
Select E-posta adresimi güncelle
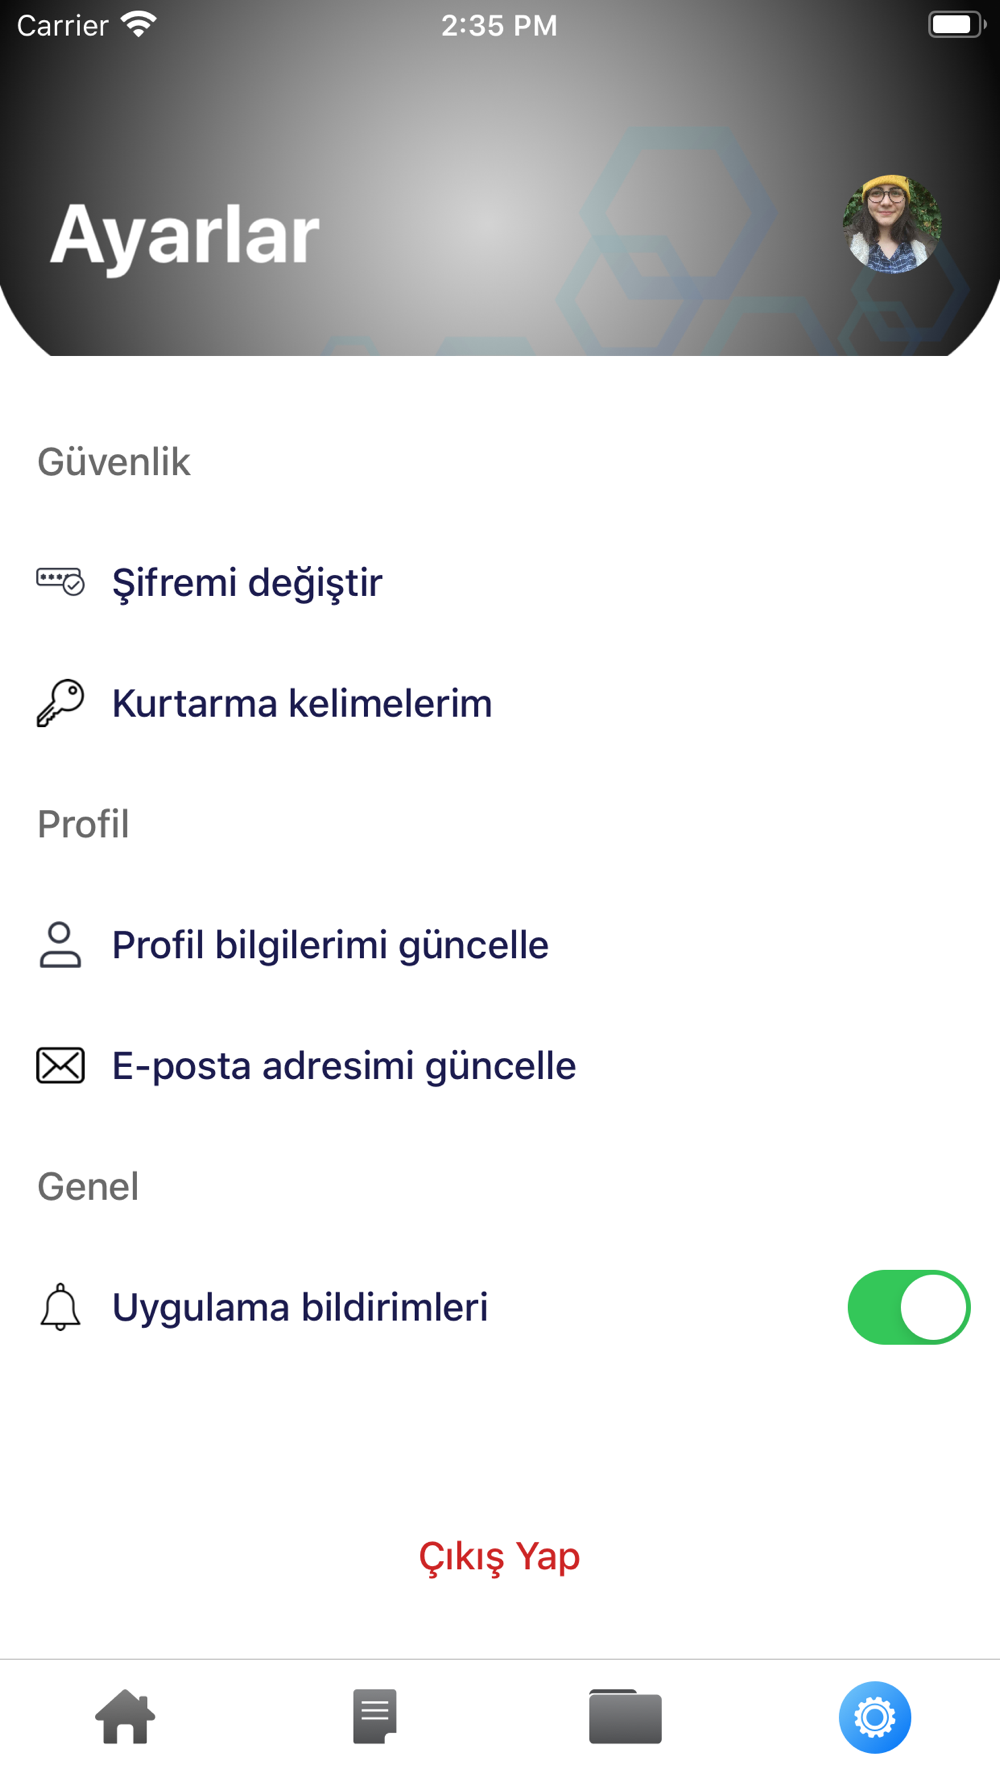point(344,1066)
